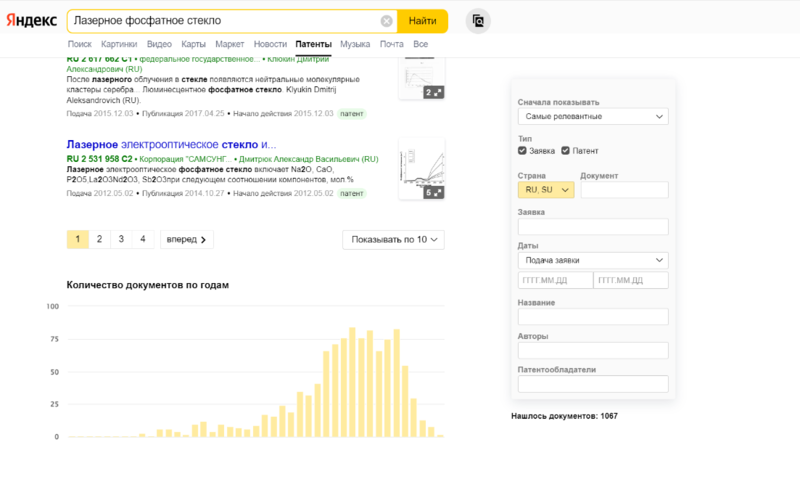Open patent number RU 2 531 958 C2
Viewport: 800px width, 482px height.
pyautogui.click(x=99, y=159)
